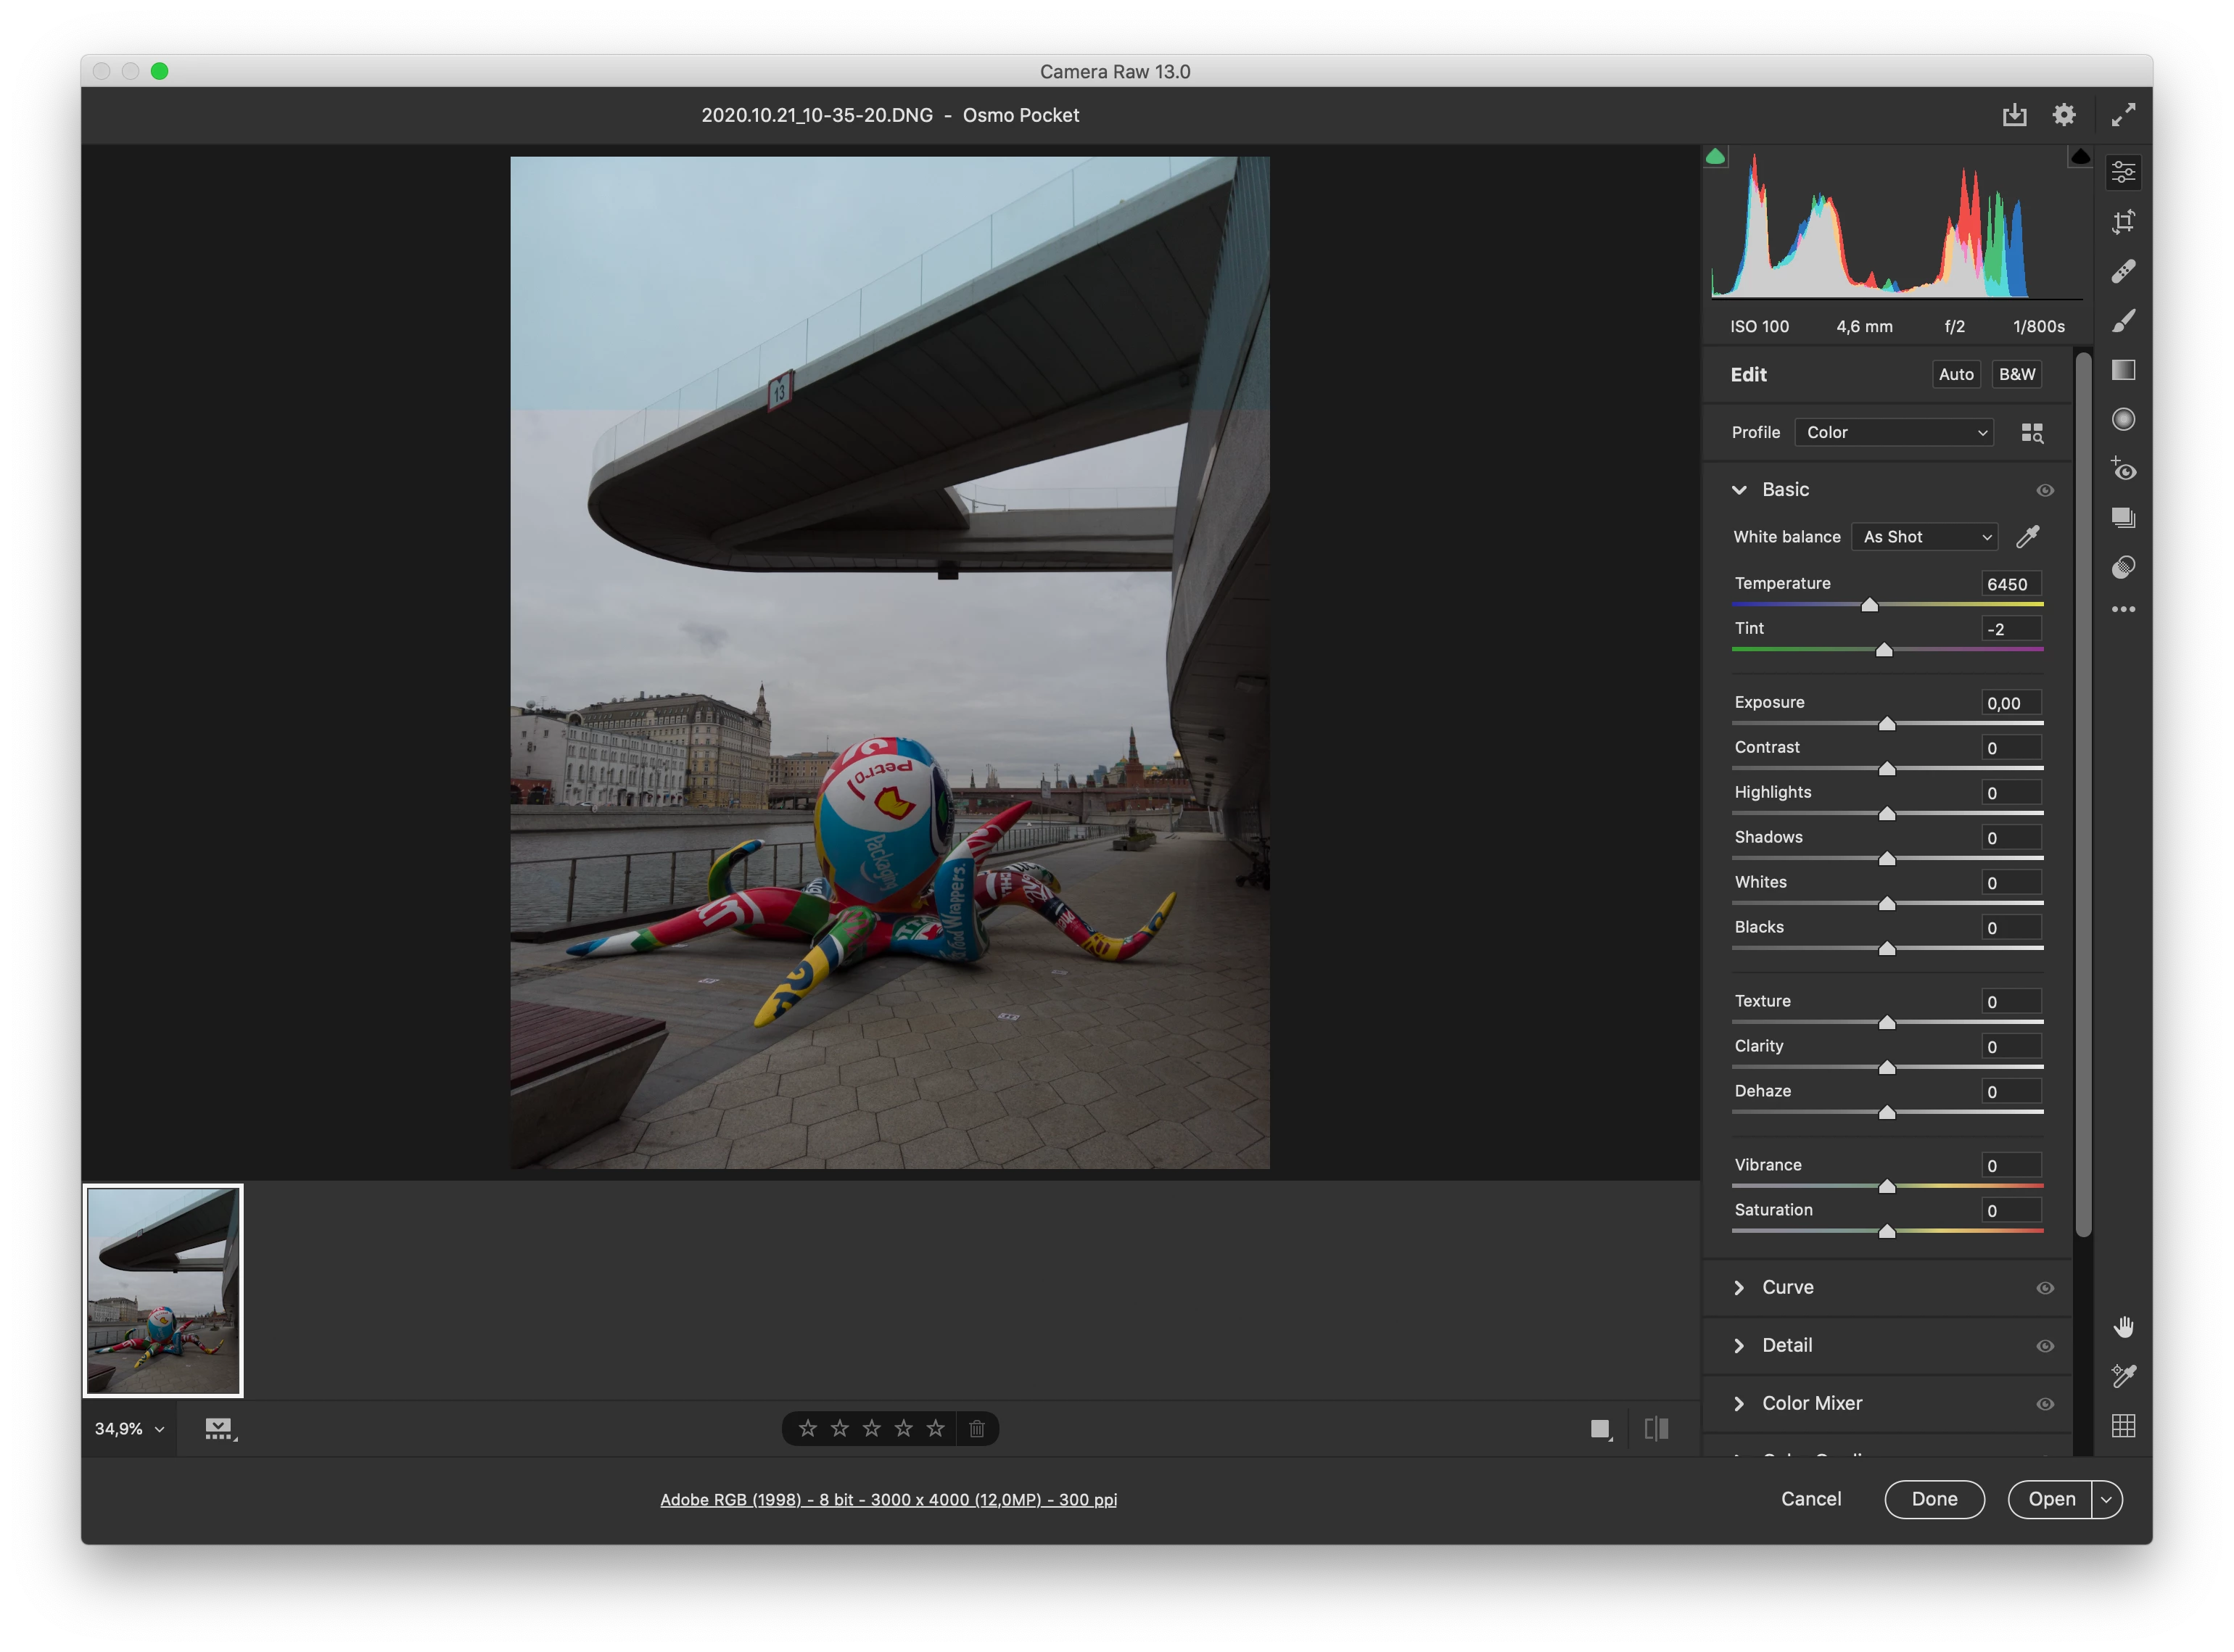Click the B&W button
The height and width of the screenshot is (1652, 2234).
point(2016,374)
